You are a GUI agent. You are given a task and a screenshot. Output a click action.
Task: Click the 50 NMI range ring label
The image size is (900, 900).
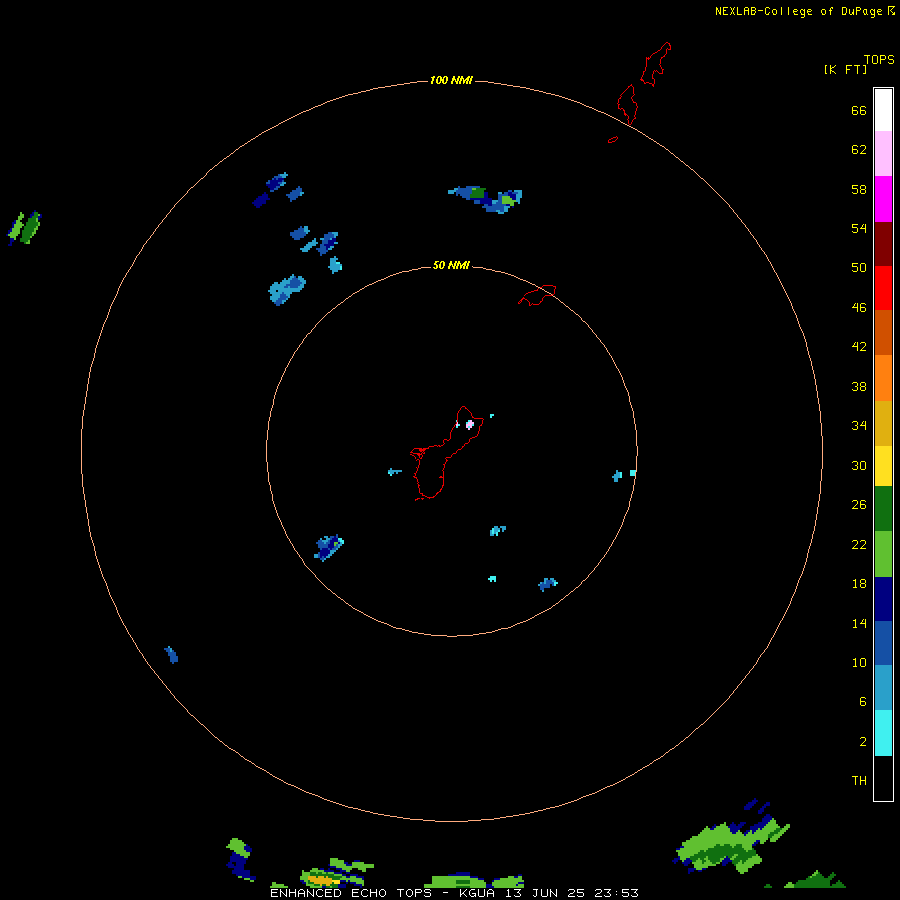coord(451,265)
